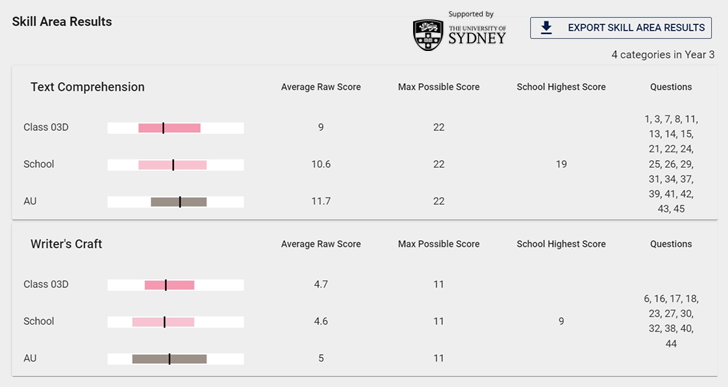This screenshot has height=387, width=728.
Task: Click School bar in Writer's Craft
Action: tap(176, 322)
